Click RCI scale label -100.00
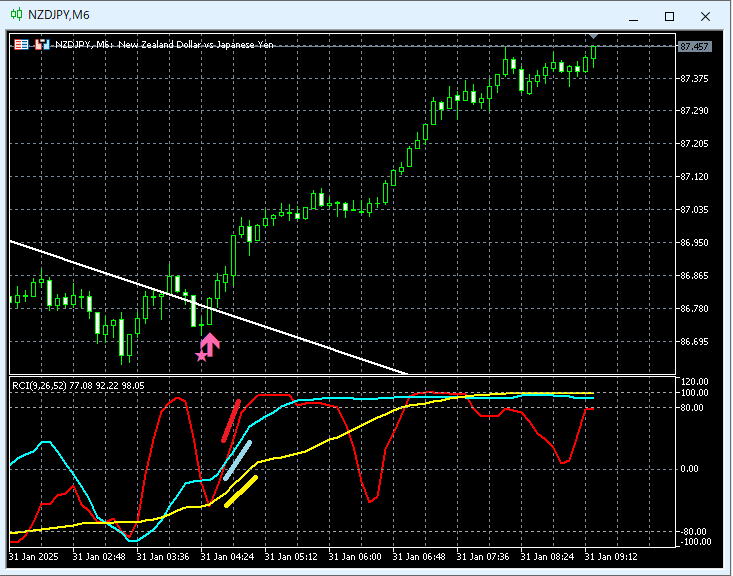 tap(695, 542)
